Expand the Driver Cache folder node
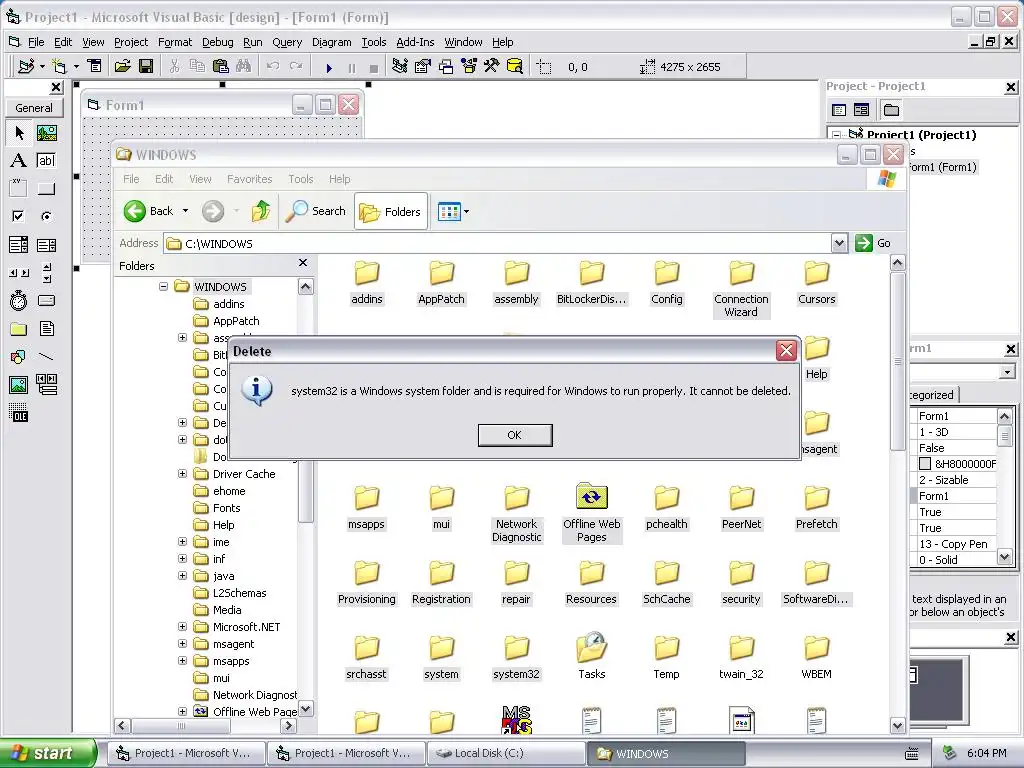This screenshot has width=1024, height=768. click(182, 474)
